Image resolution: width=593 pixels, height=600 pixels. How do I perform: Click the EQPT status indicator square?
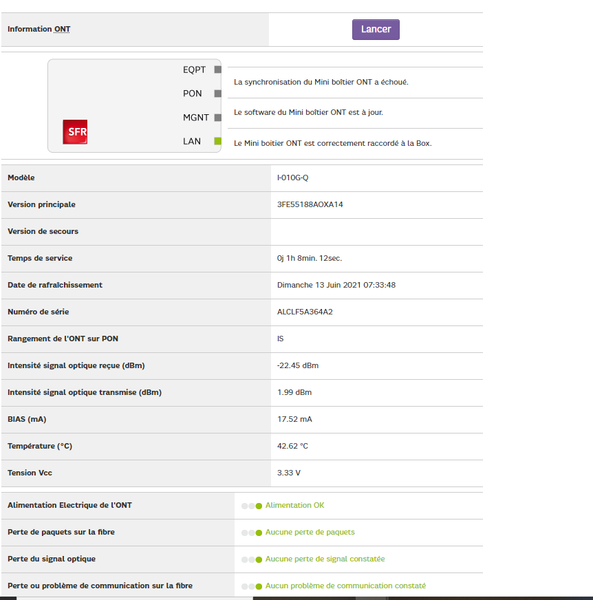pos(218,69)
